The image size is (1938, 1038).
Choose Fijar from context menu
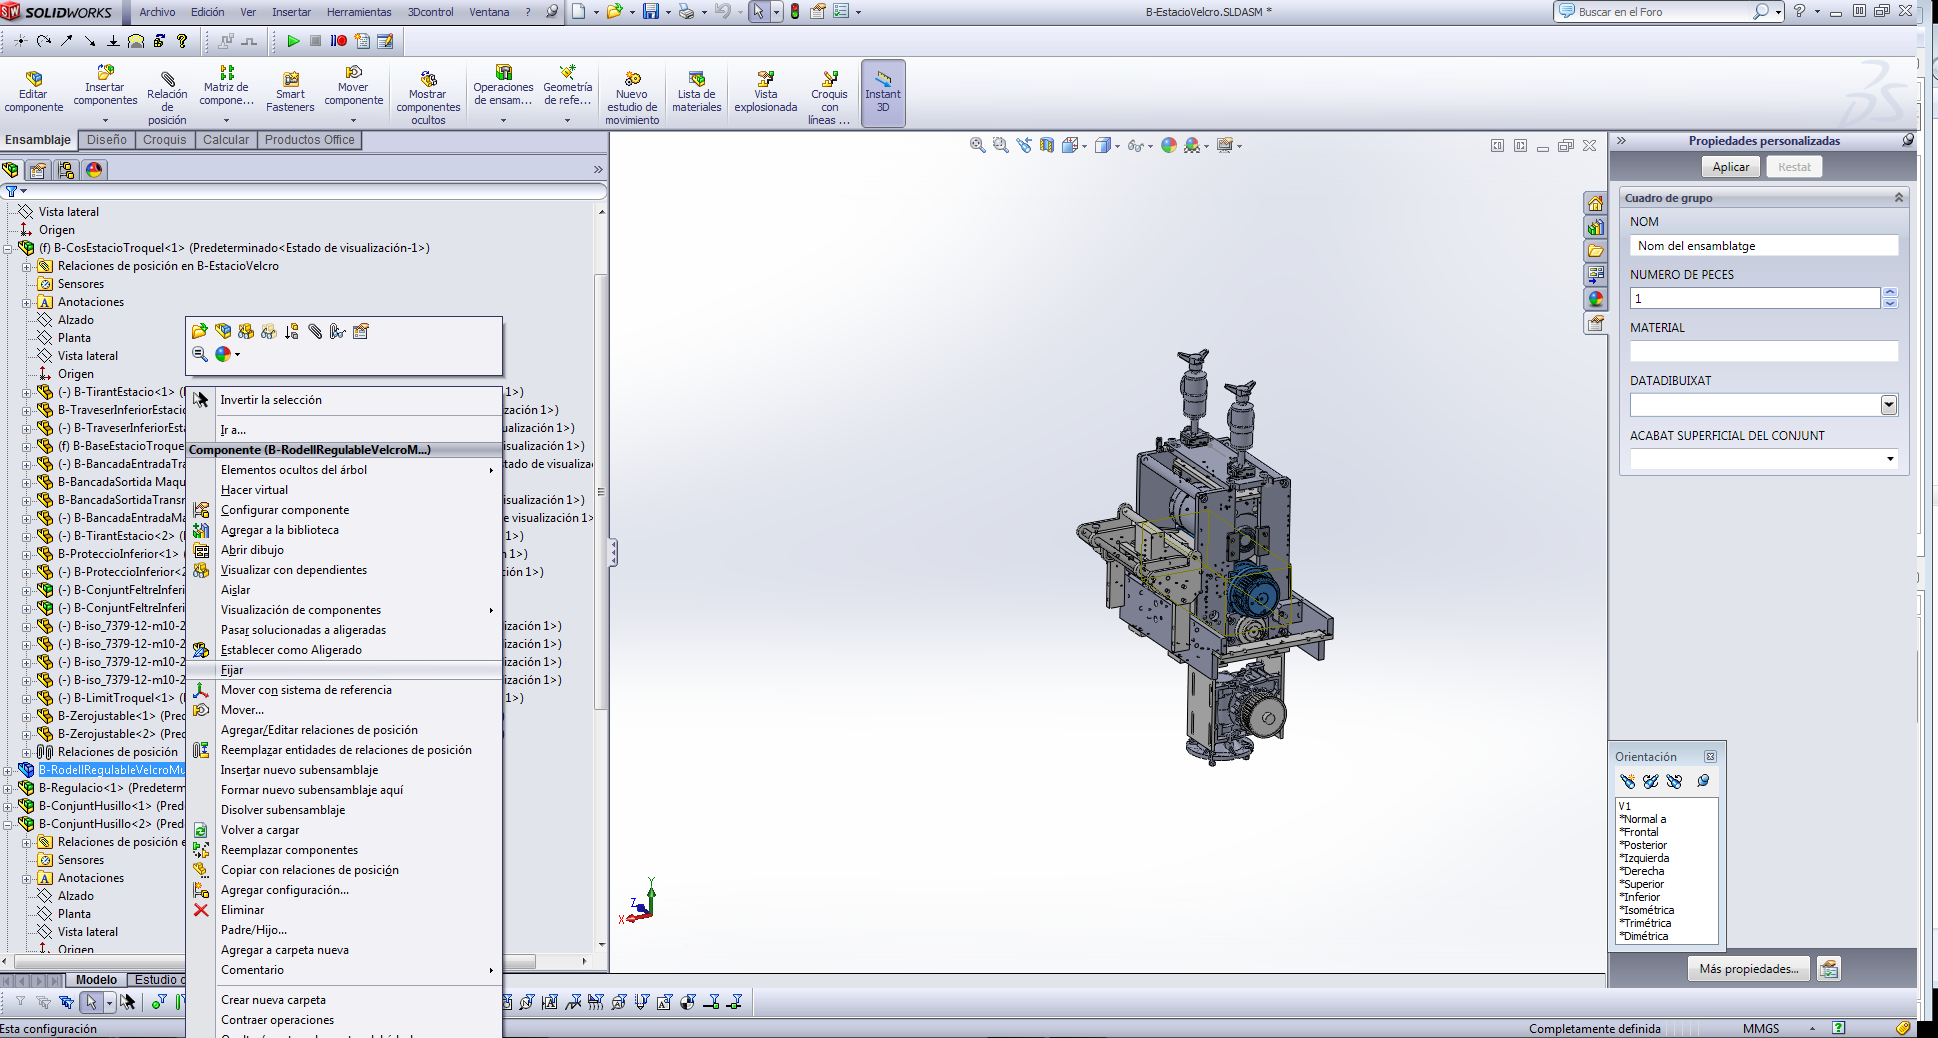coord(345,670)
